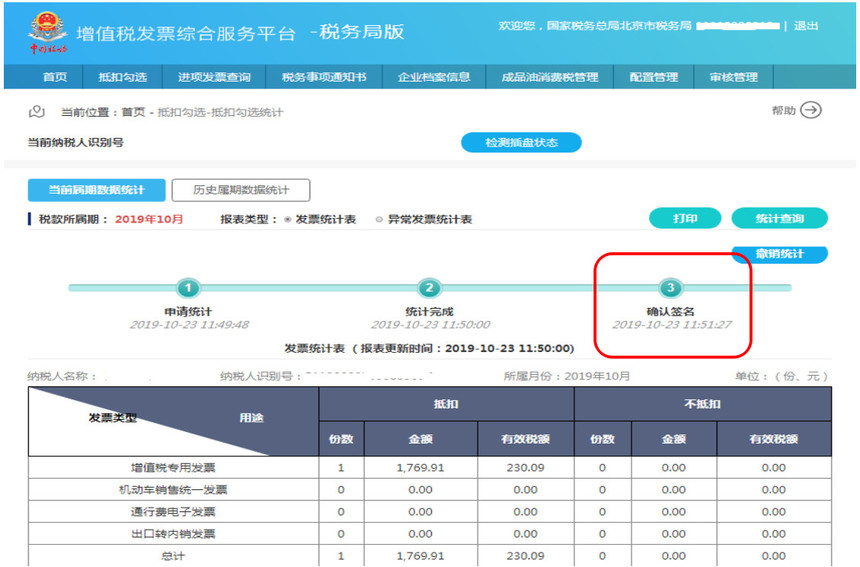Click step 2 circle 统计完成
The image size is (860, 567).
pos(429,288)
